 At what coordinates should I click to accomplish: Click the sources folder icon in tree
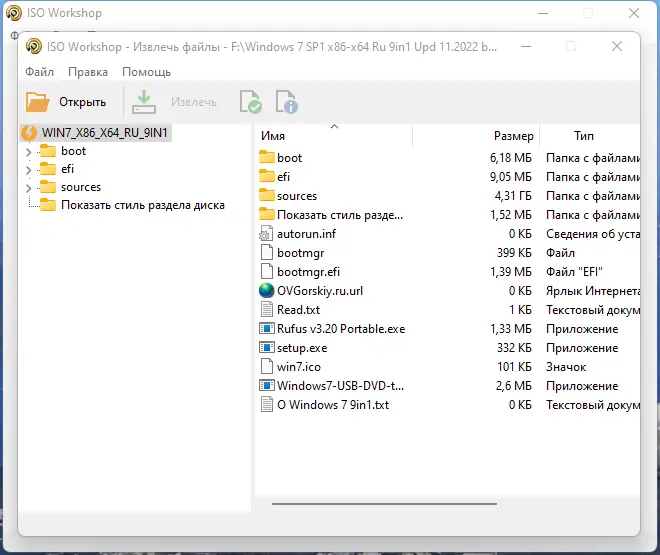coord(48,187)
